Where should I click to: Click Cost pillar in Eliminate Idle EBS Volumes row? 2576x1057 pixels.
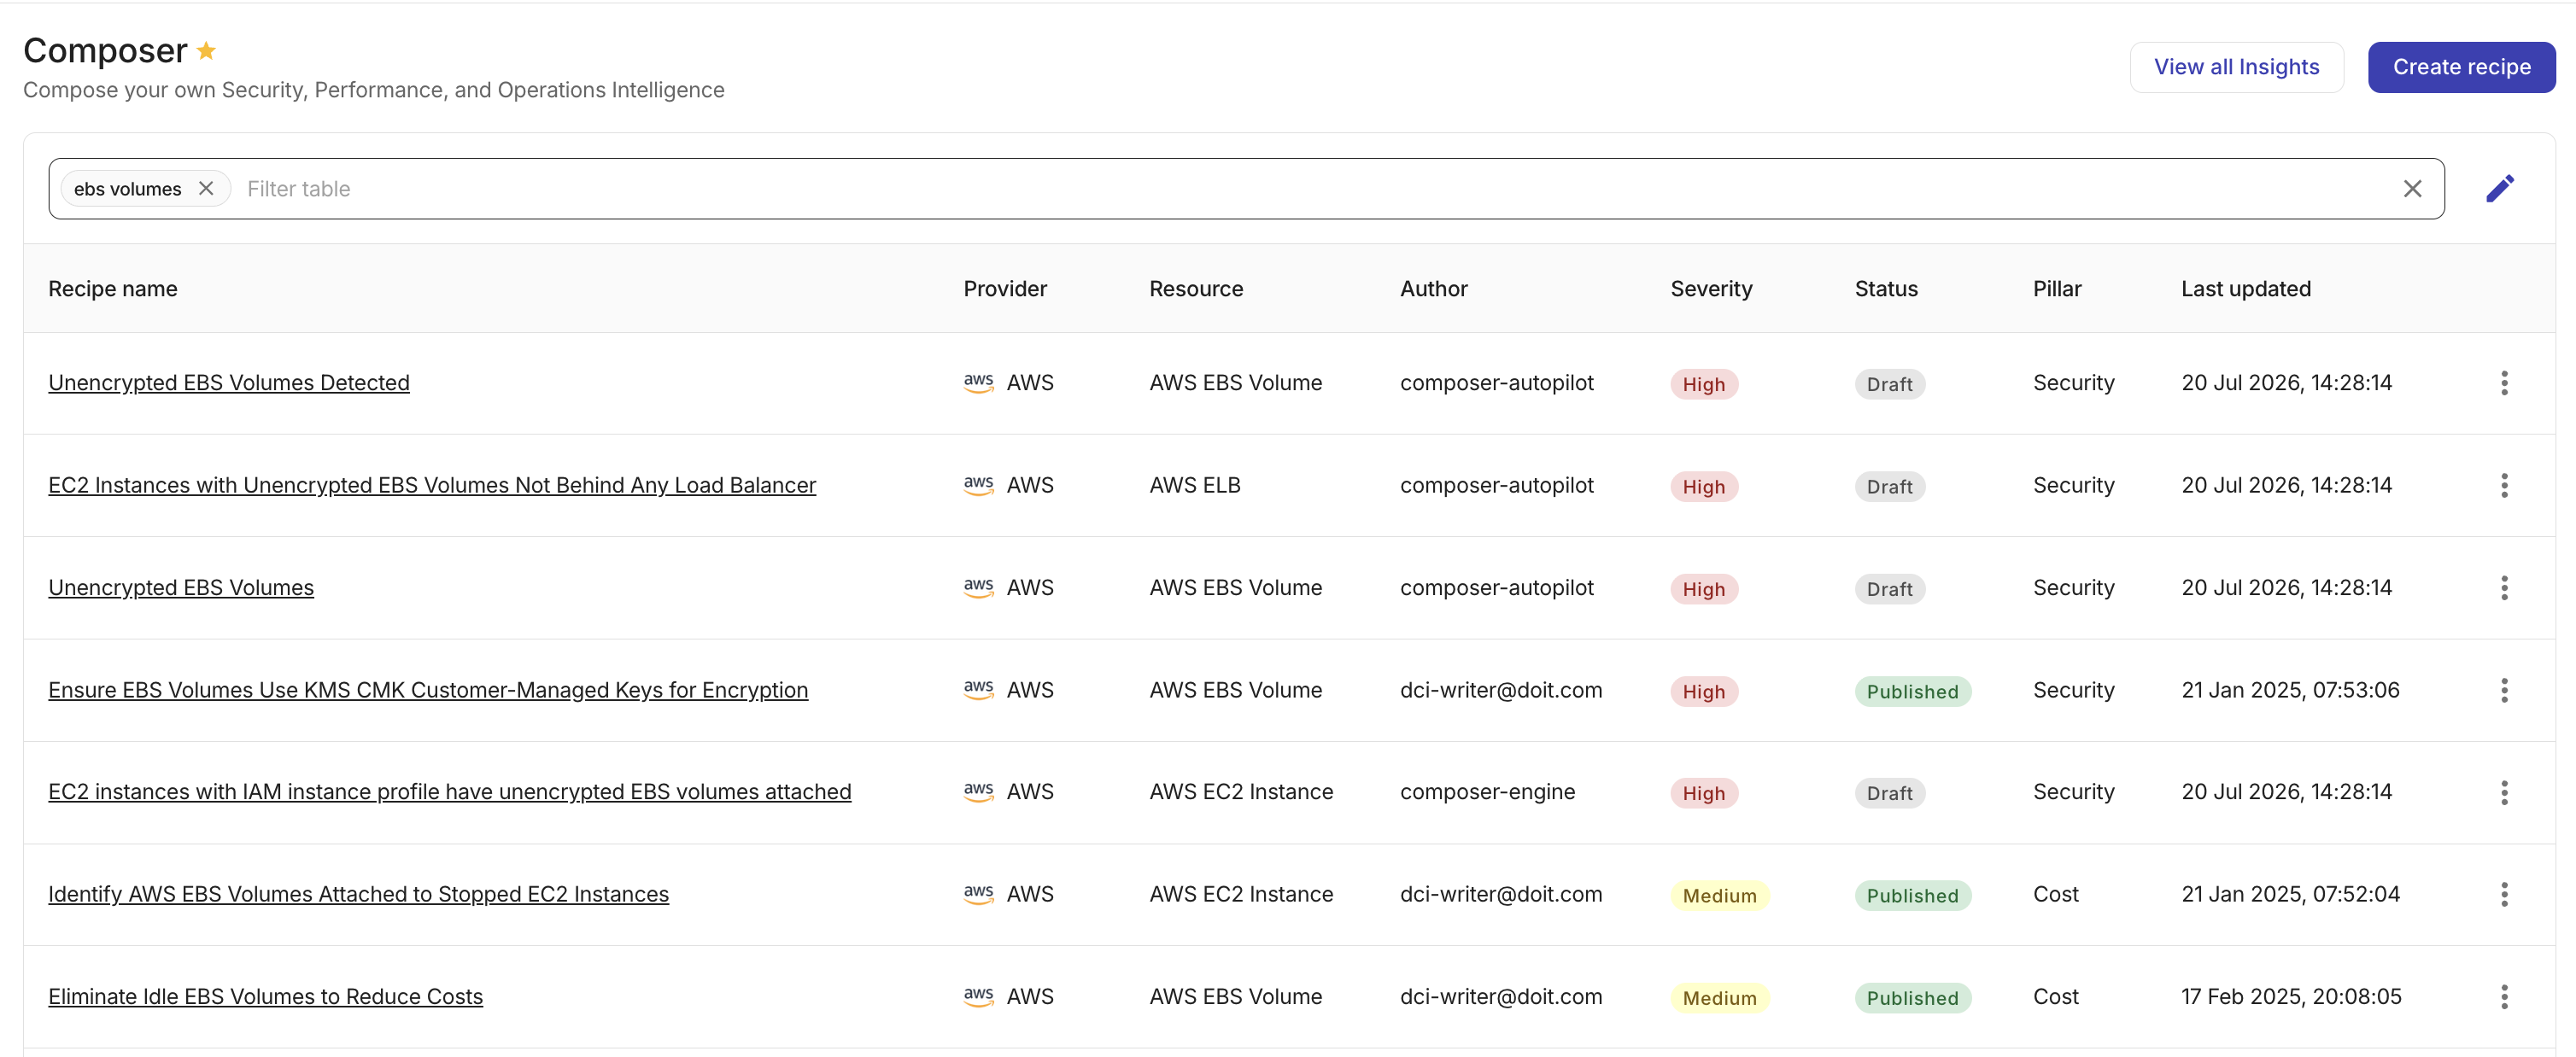tap(2055, 996)
